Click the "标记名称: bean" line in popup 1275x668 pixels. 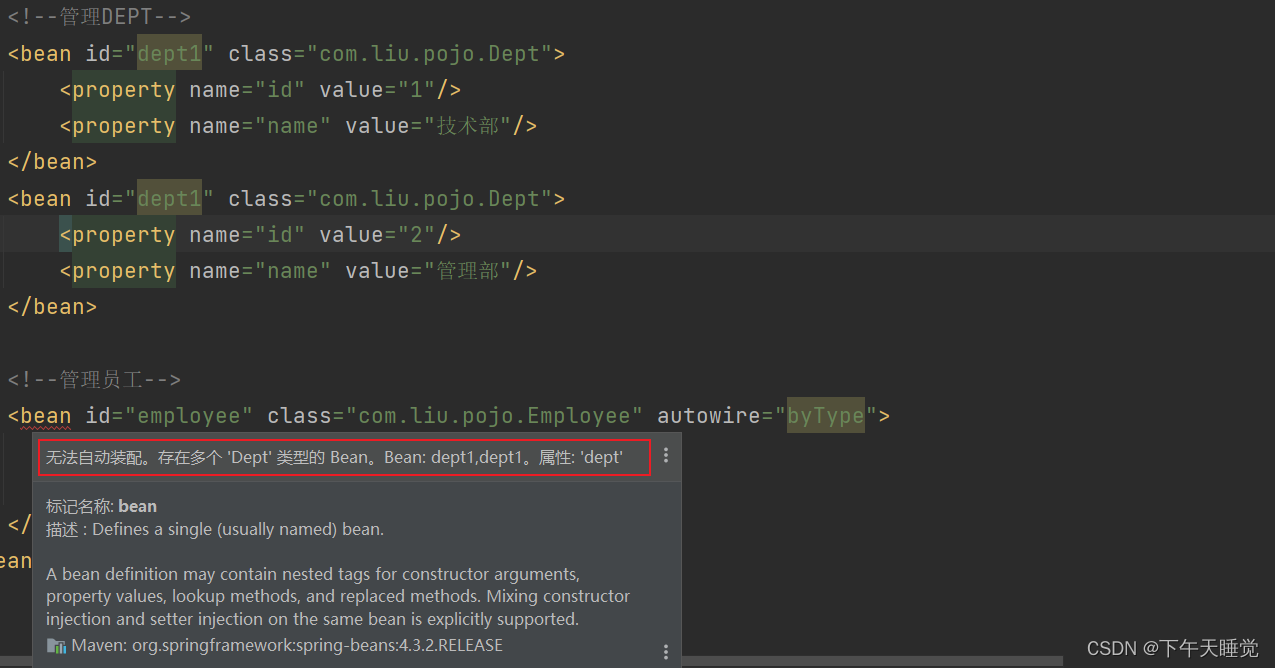point(101,506)
